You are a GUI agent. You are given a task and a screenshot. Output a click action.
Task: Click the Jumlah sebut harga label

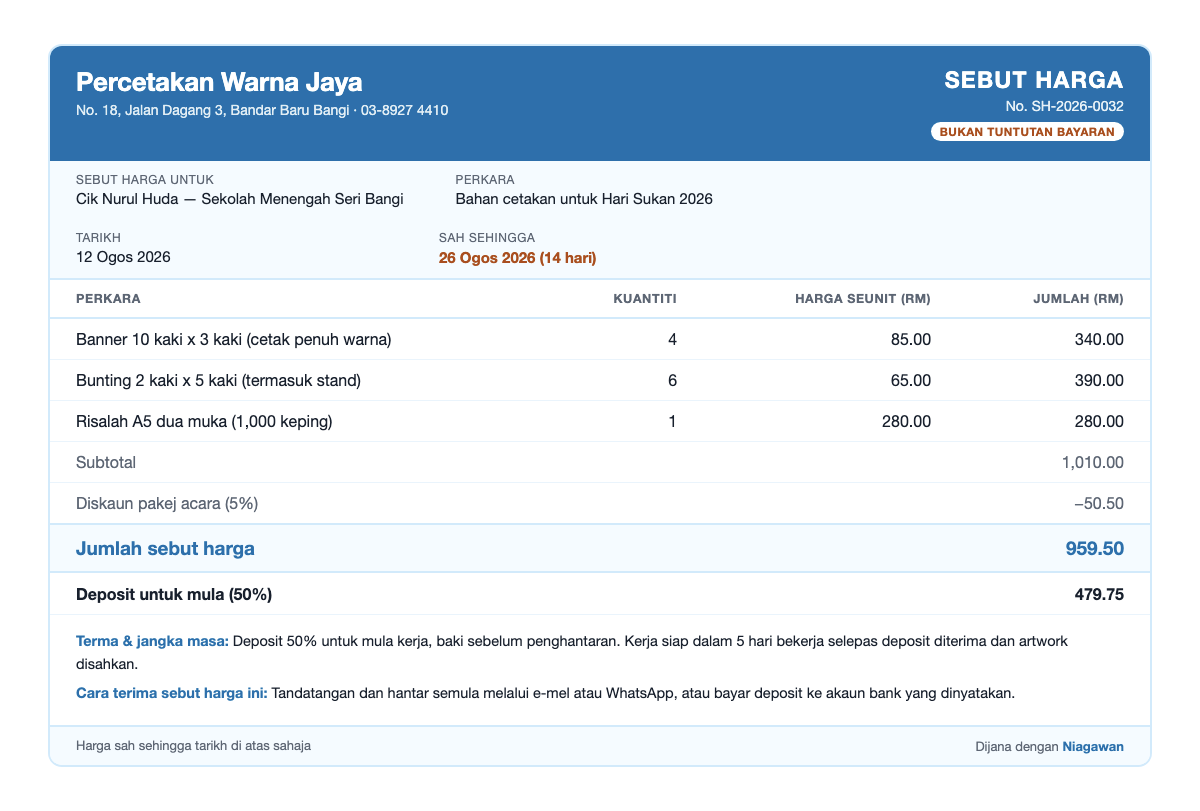click(165, 548)
